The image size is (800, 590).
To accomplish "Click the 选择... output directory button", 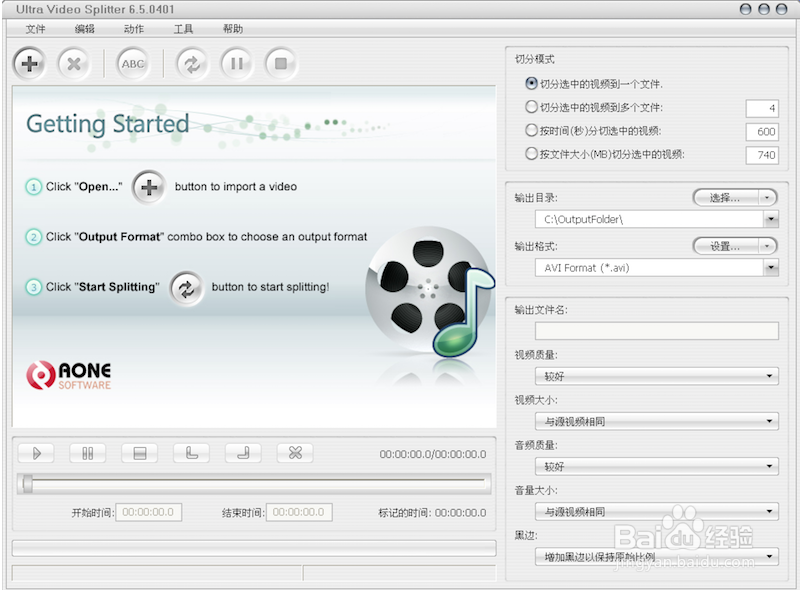I will click(x=726, y=198).
